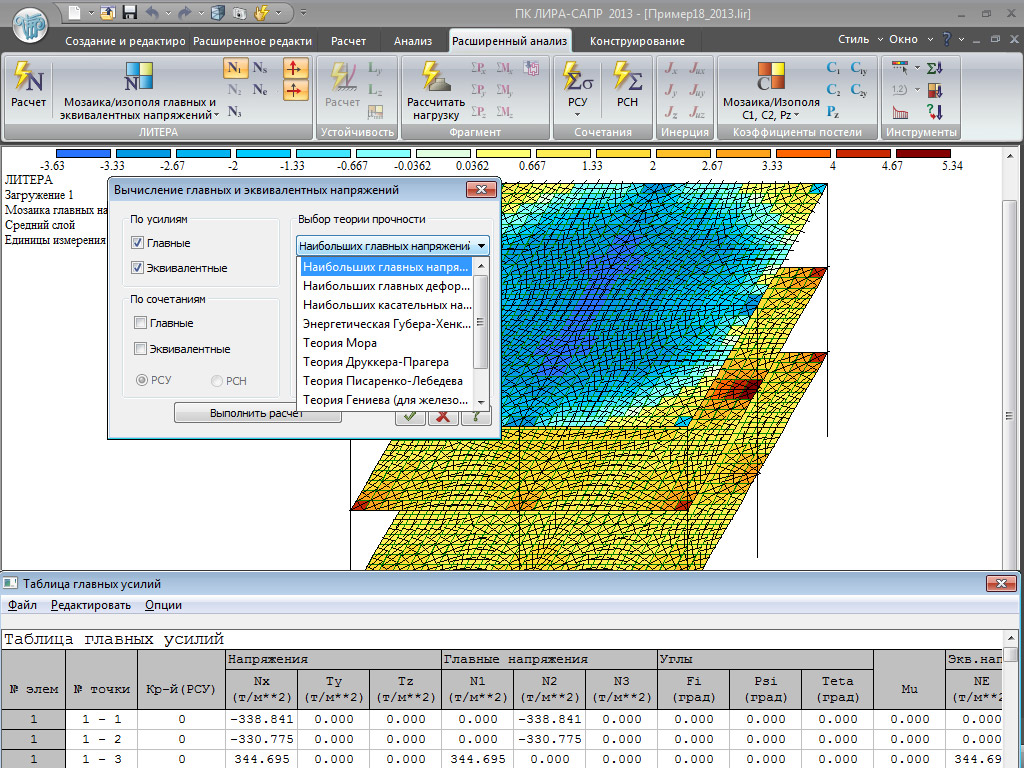Collapse the strength theory combo box
The height and width of the screenshot is (768, 1024).
(481, 245)
